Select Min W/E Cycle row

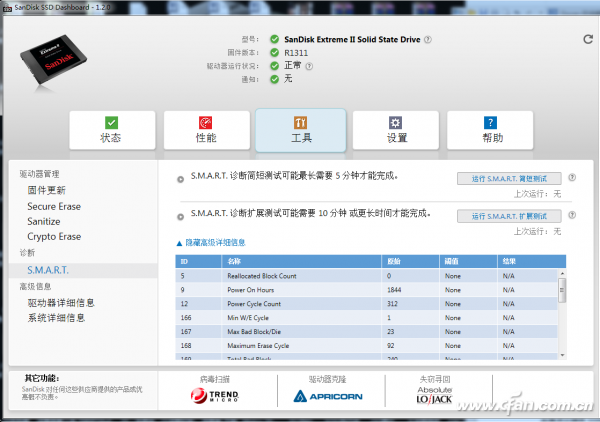point(367,318)
